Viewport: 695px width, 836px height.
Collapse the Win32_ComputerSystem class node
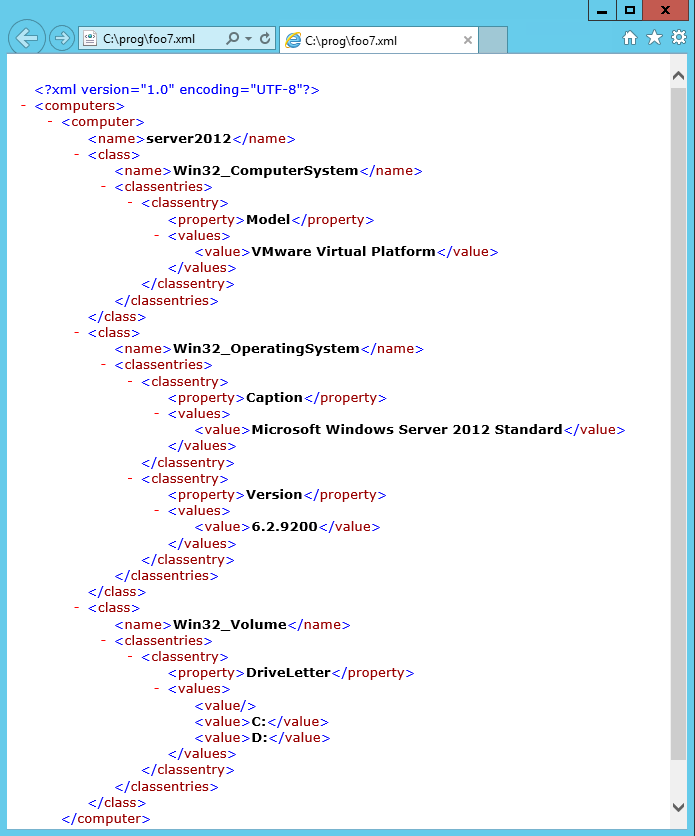77,154
